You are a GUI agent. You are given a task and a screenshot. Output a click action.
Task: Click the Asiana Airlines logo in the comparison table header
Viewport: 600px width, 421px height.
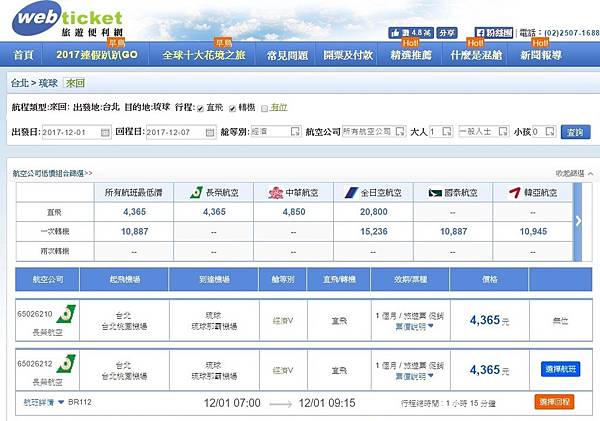(515, 193)
